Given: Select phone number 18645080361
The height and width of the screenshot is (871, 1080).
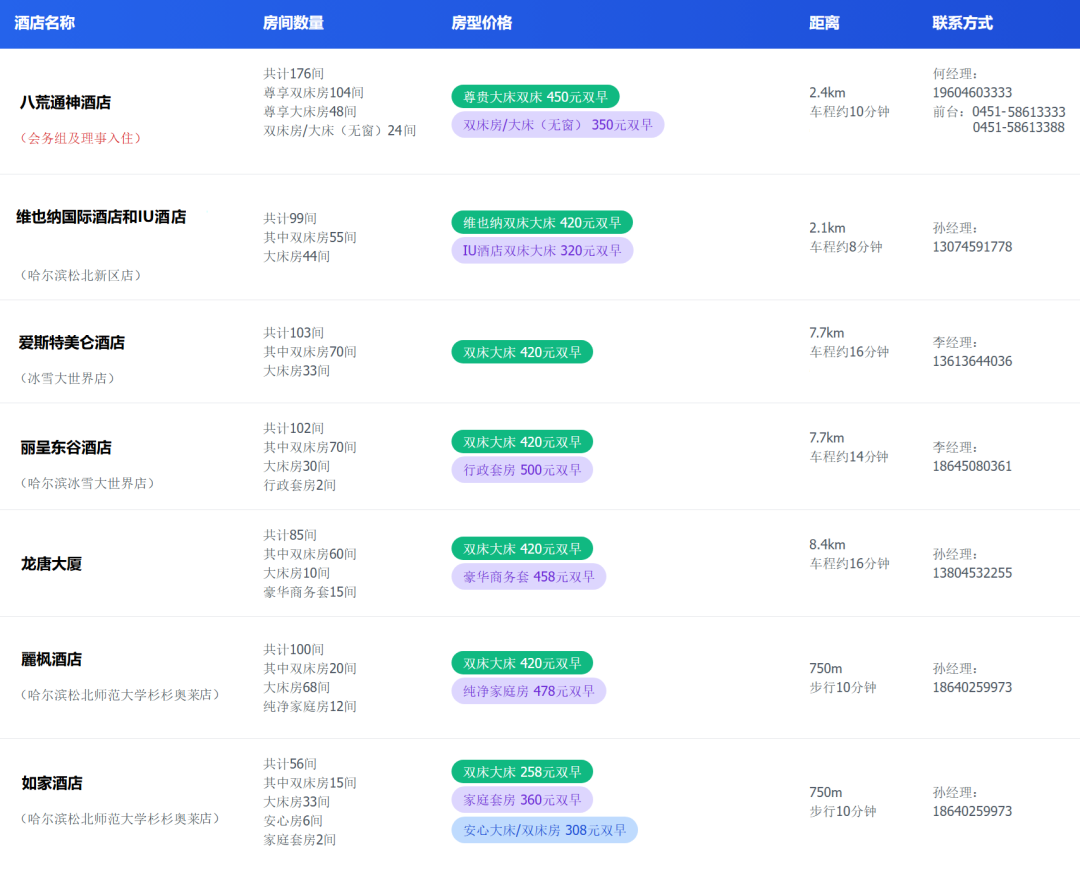Looking at the screenshot, I should click(972, 466).
